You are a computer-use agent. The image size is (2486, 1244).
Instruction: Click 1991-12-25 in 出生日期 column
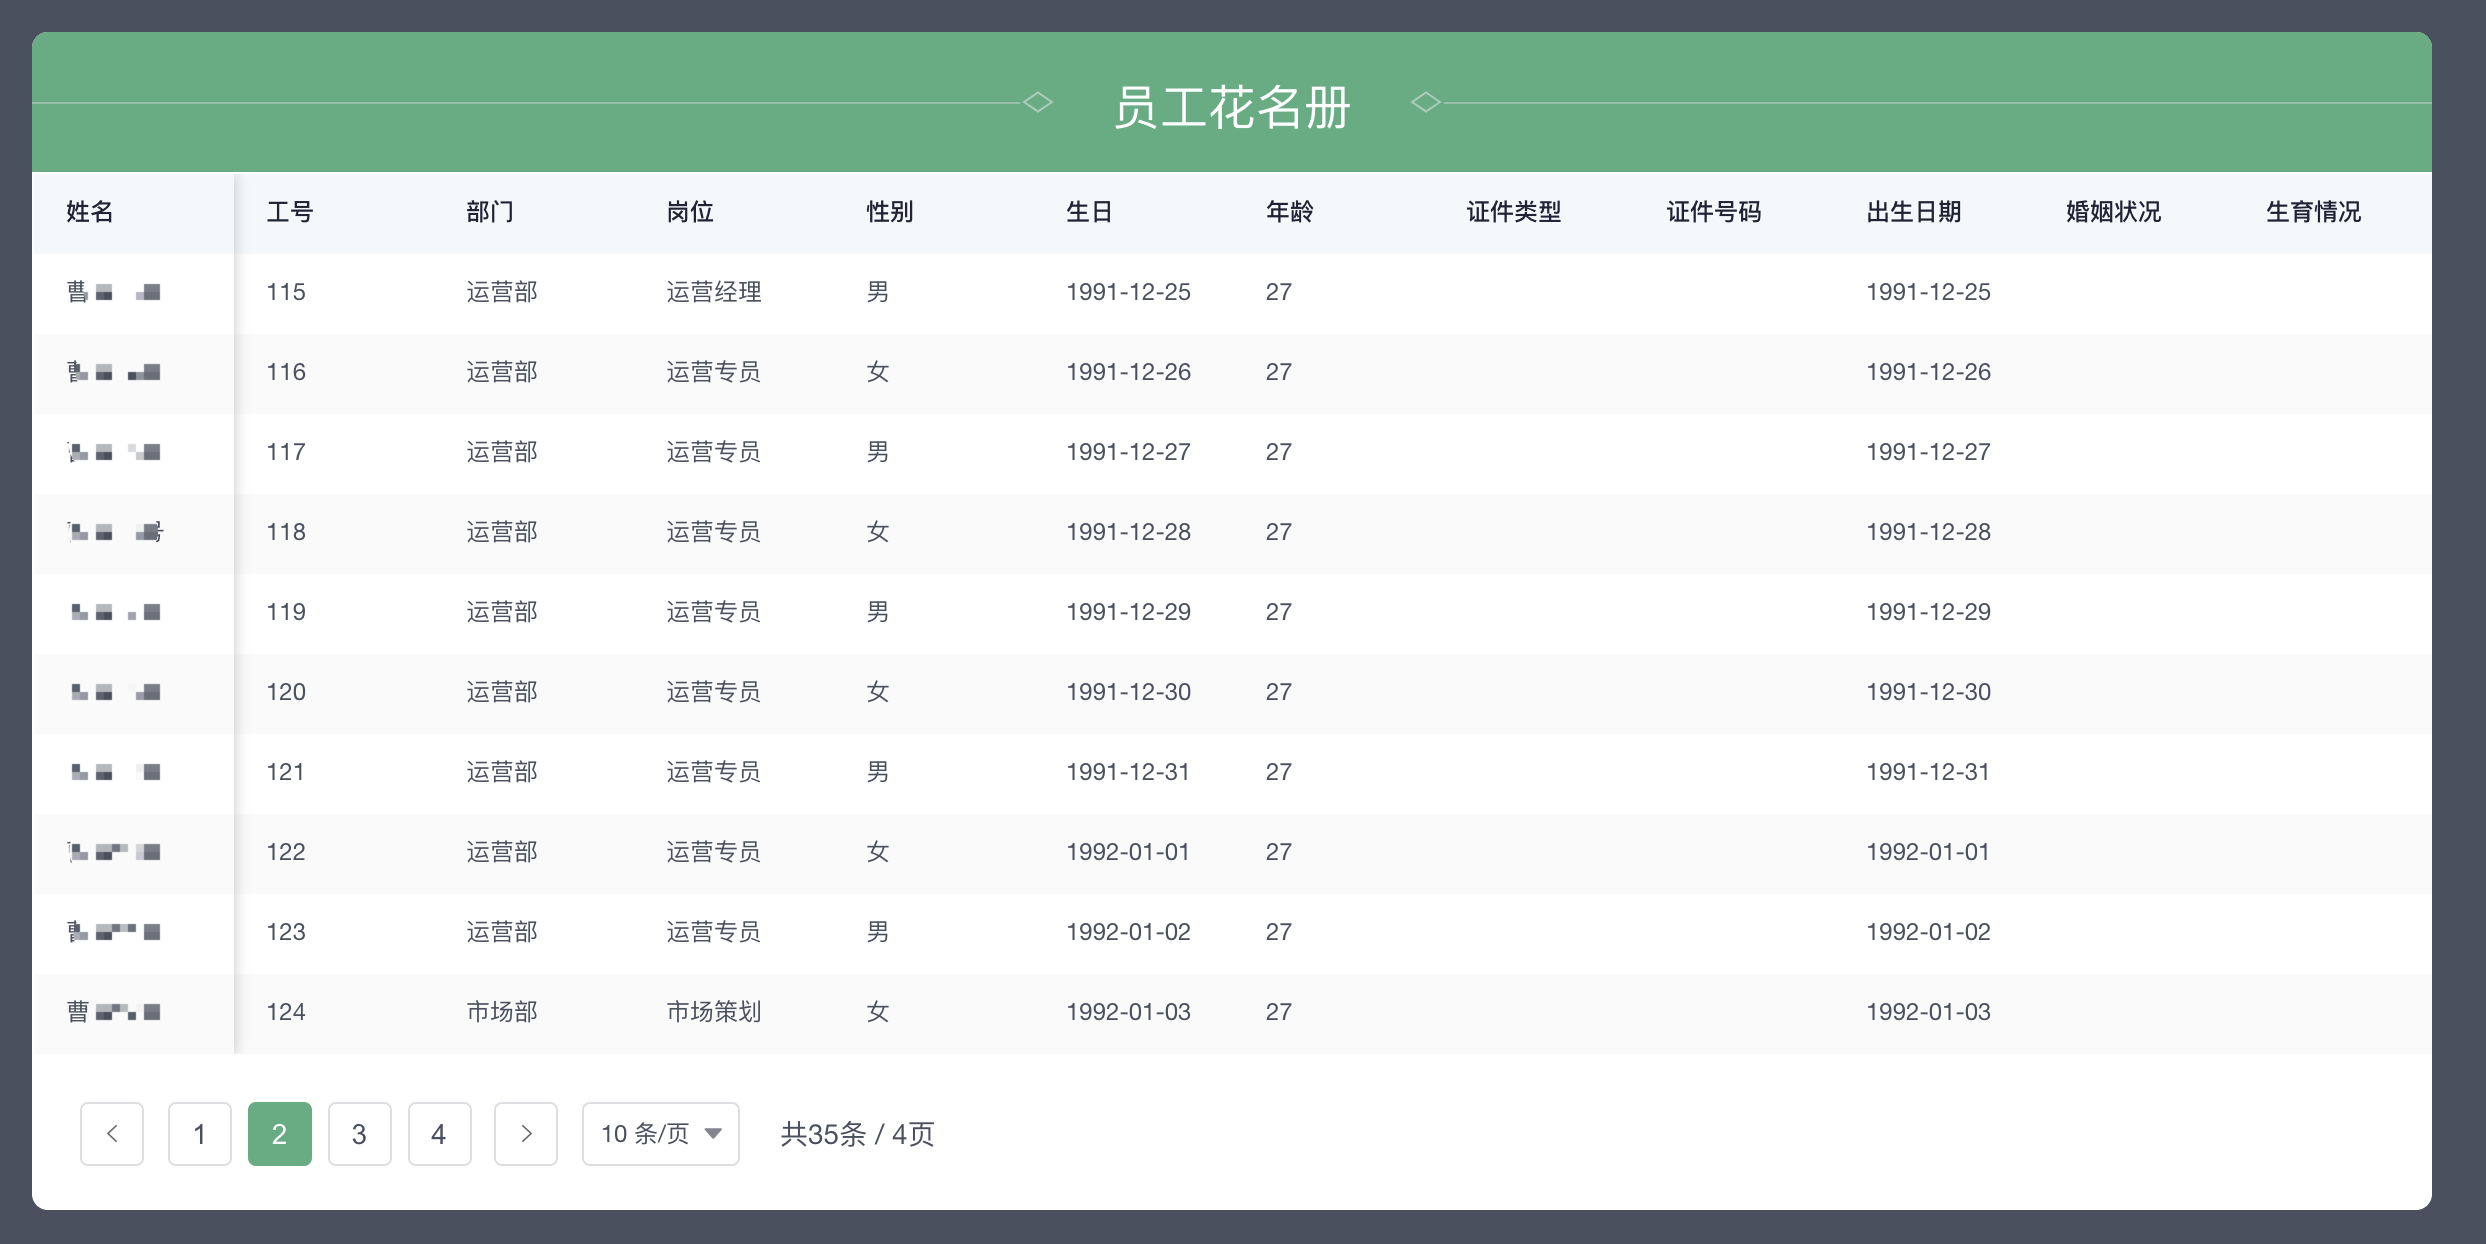(x=1928, y=292)
